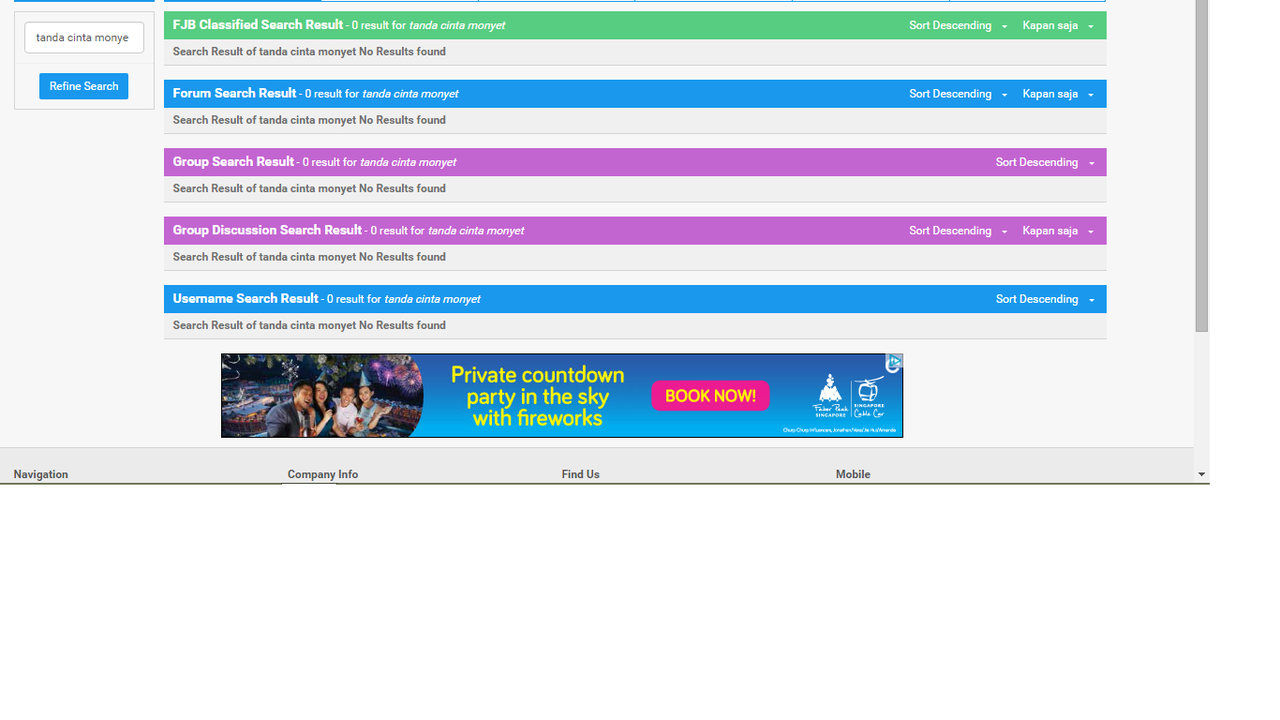Open Kapan saja dropdown in Group Discussion results
This screenshot has height=720, width=1280.
[x=1058, y=231]
